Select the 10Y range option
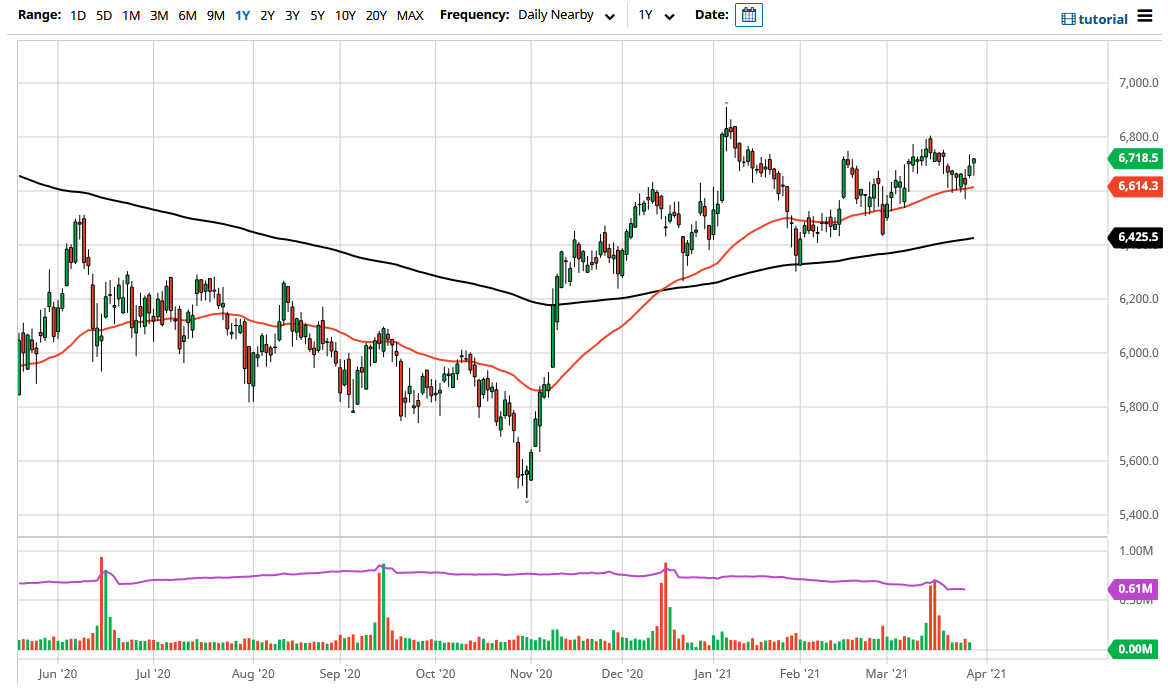The height and width of the screenshot is (690, 1168). click(344, 16)
